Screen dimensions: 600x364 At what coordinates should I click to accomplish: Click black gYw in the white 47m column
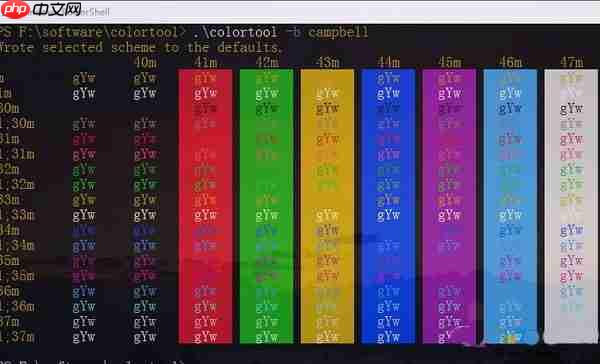[572, 109]
